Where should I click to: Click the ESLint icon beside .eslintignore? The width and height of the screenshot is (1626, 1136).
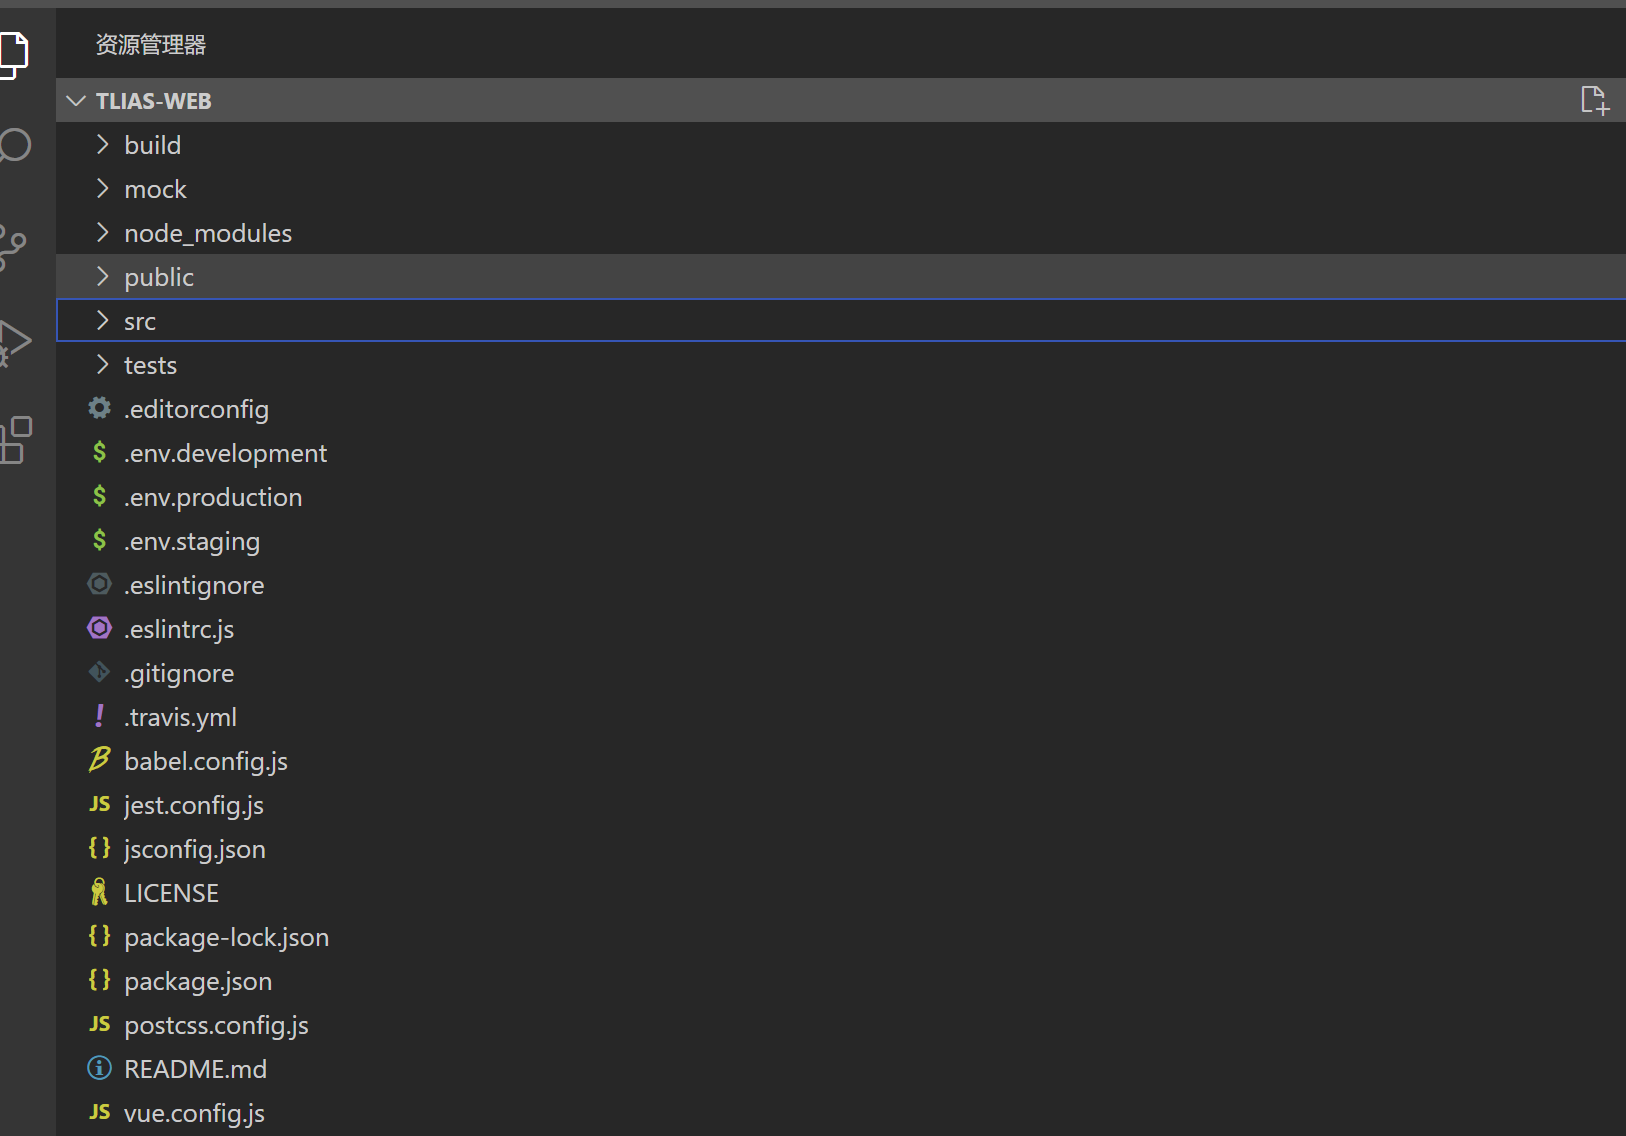[99, 584]
